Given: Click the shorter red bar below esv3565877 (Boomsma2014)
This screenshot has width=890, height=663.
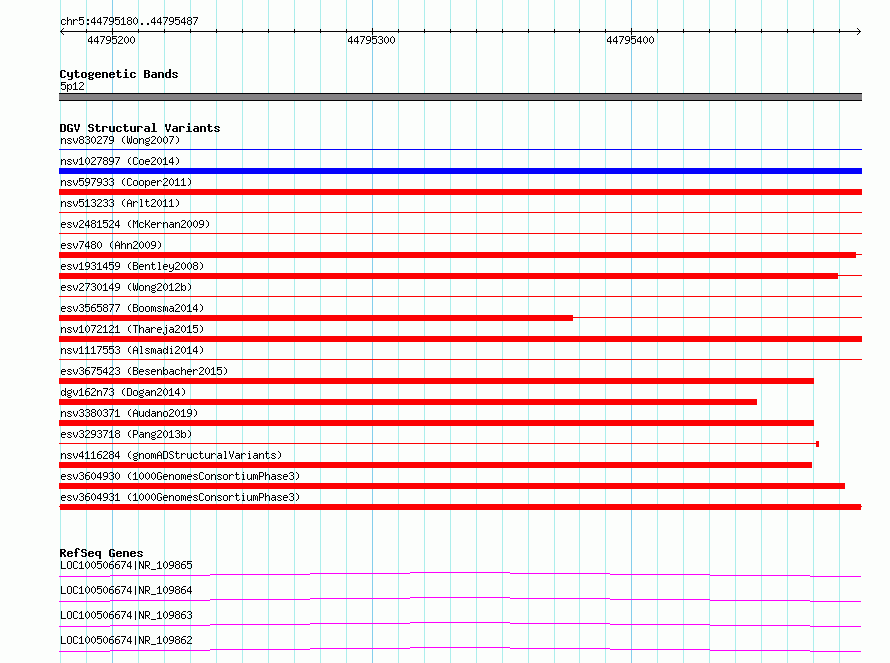Looking at the screenshot, I should click(316, 318).
